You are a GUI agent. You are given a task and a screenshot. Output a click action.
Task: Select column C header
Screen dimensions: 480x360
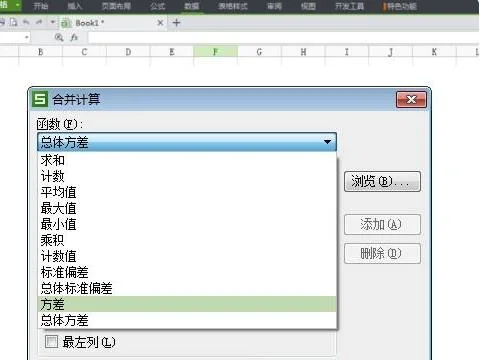[84, 52]
